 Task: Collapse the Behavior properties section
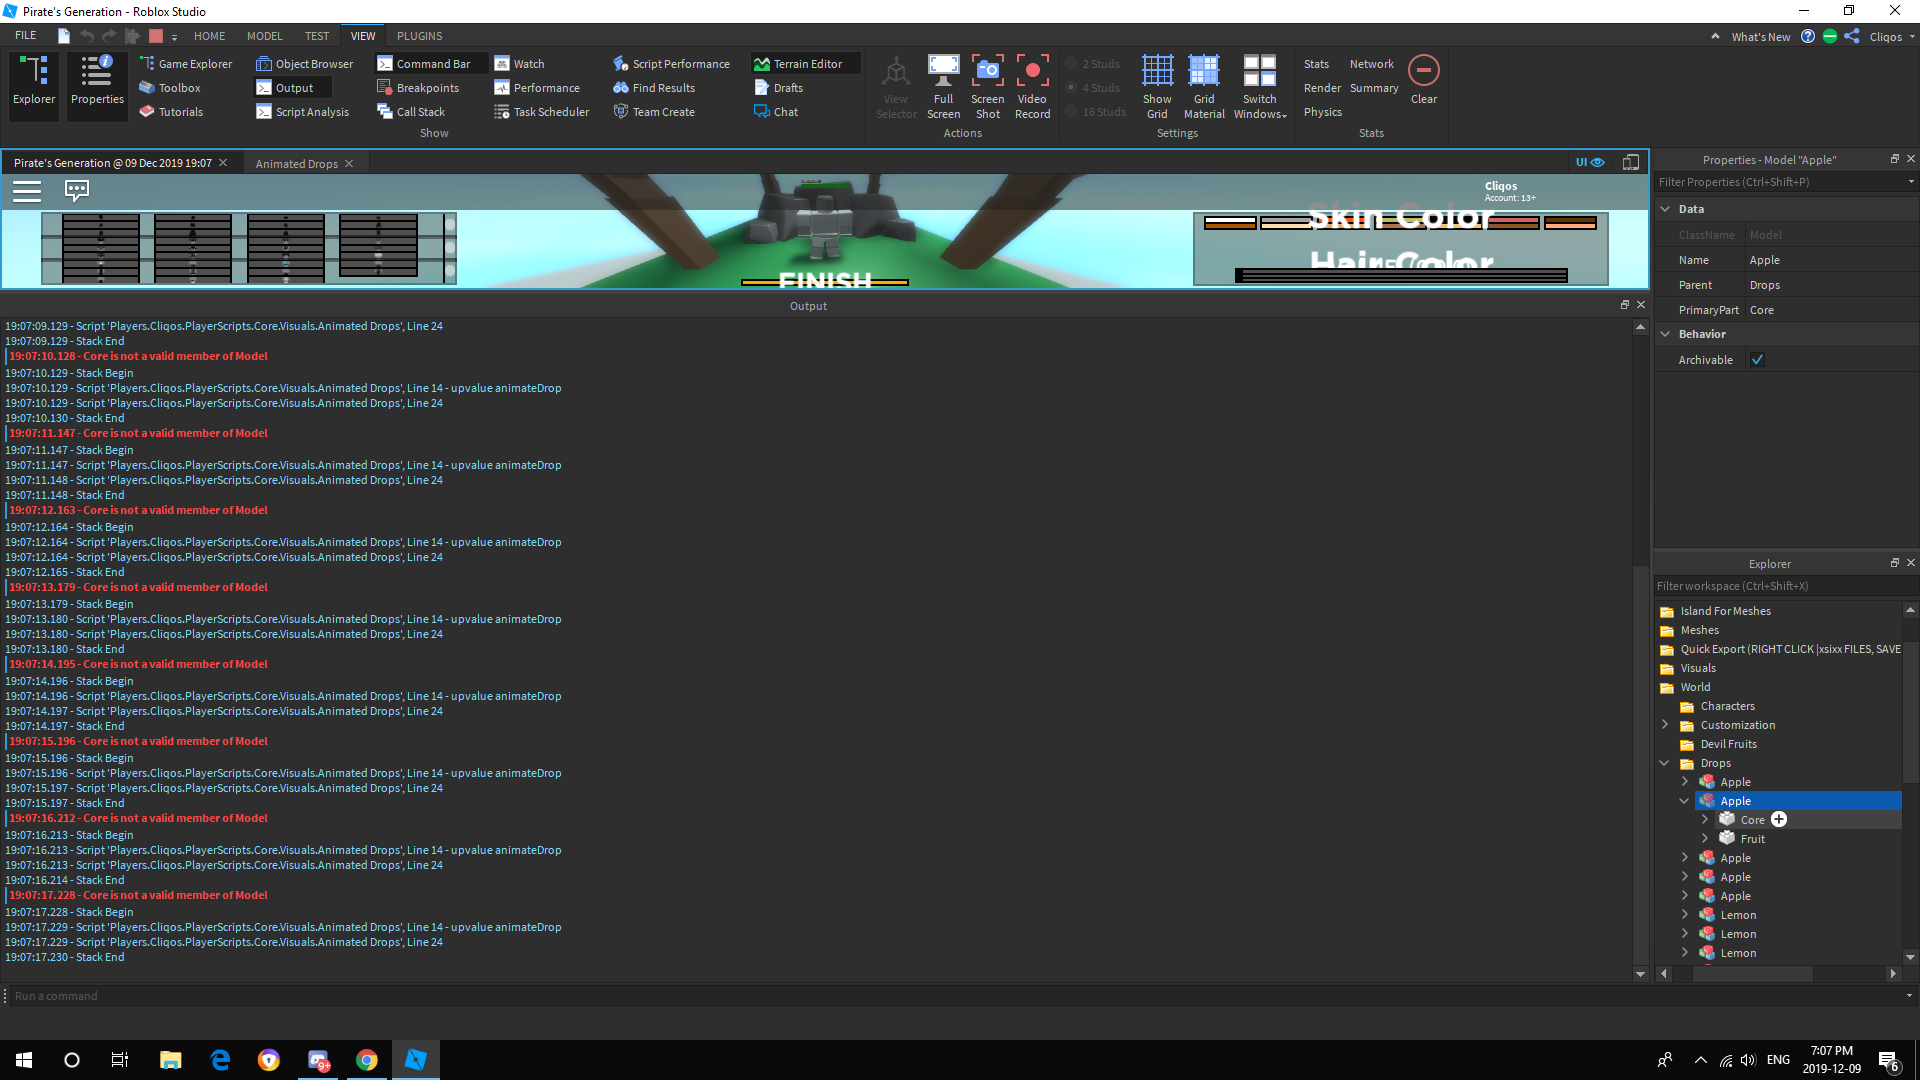coord(1665,334)
